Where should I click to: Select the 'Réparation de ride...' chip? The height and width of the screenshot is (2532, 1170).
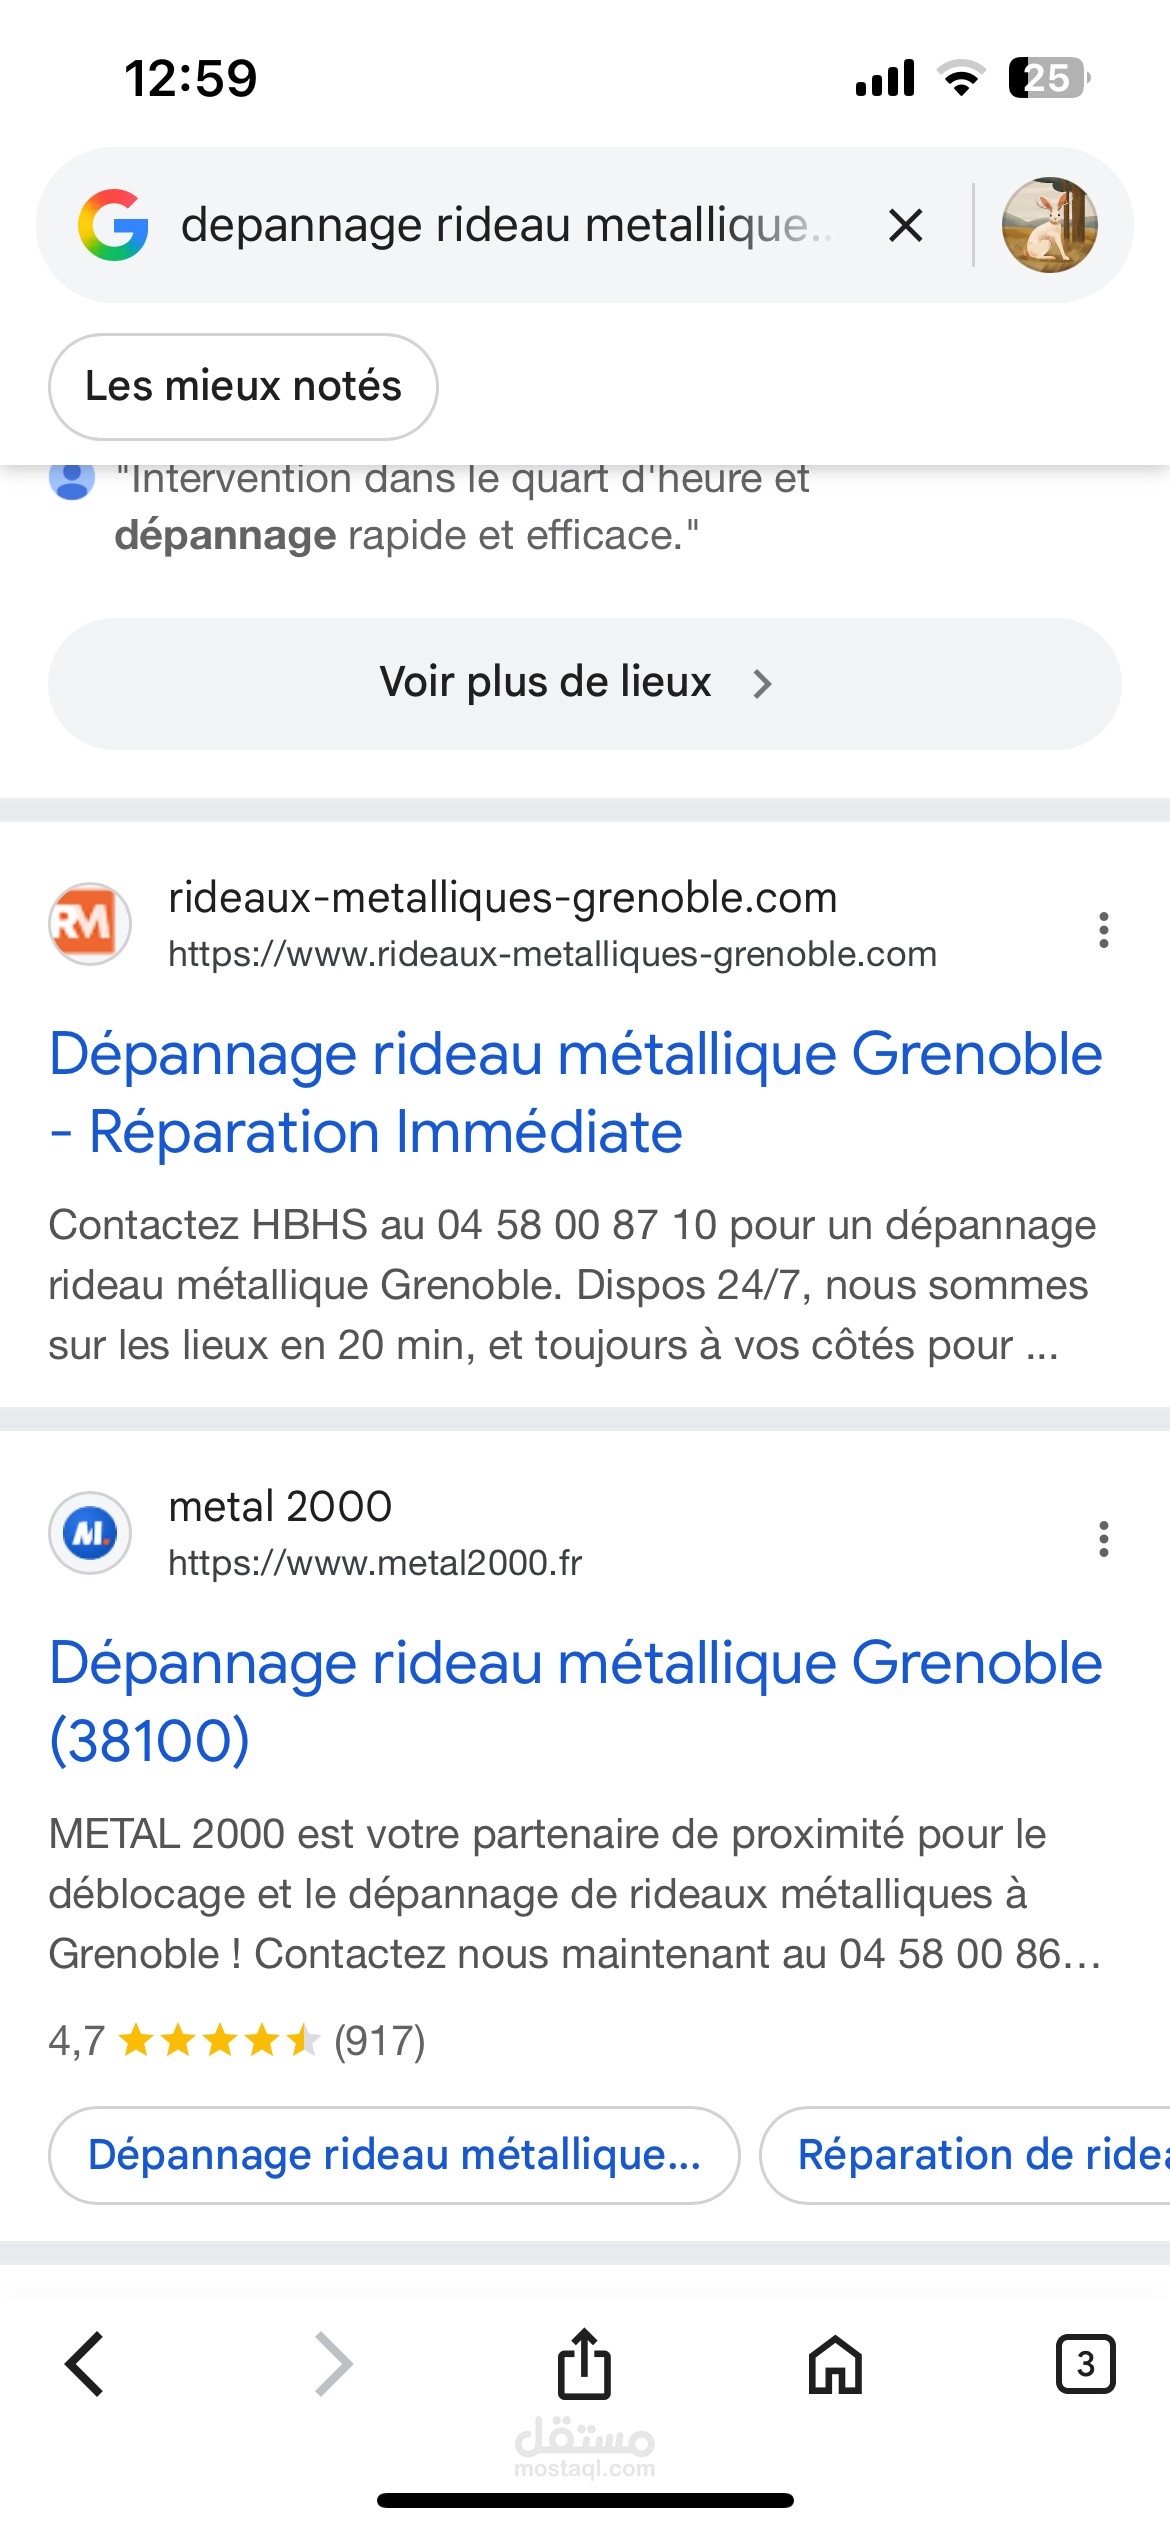pyautogui.click(x=966, y=2155)
